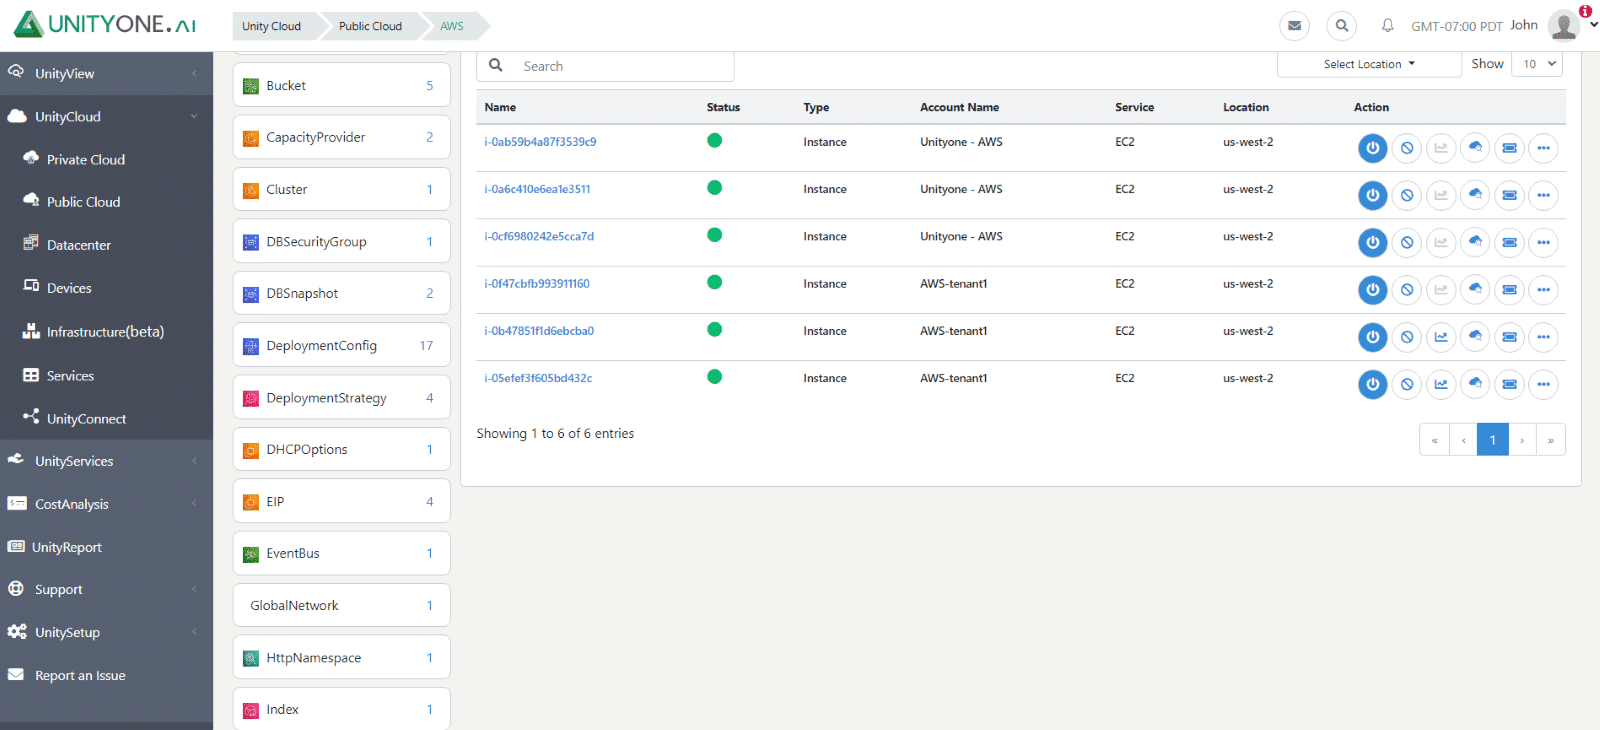Open instance link i-0b47851f1d6ebcba0
Image resolution: width=1600 pixels, height=730 pixels.
click(x=539, y=331)
